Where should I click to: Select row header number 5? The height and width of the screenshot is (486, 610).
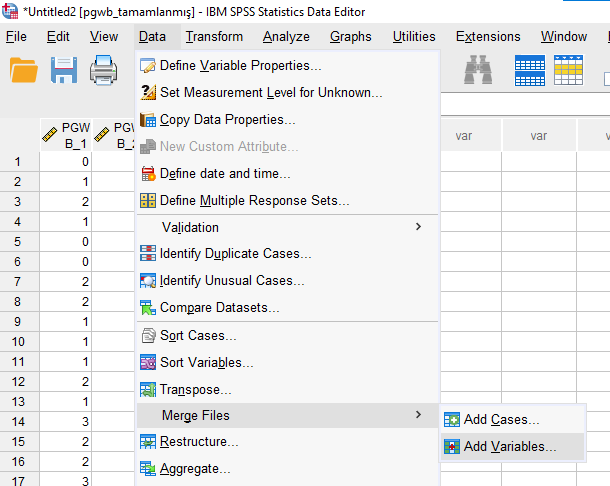18,242
